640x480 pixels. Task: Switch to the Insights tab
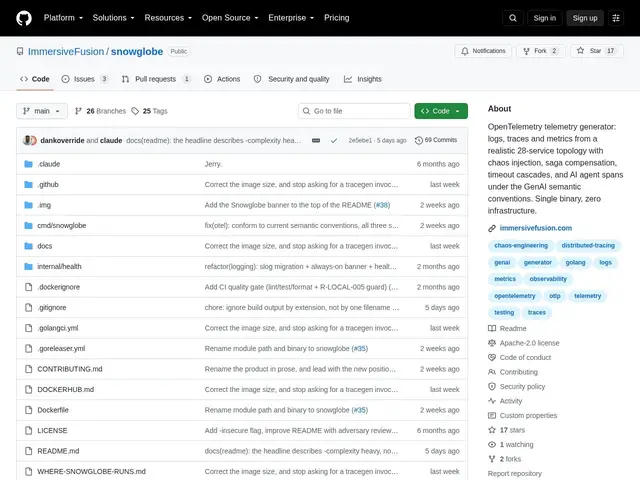click(x=363, y=79)
